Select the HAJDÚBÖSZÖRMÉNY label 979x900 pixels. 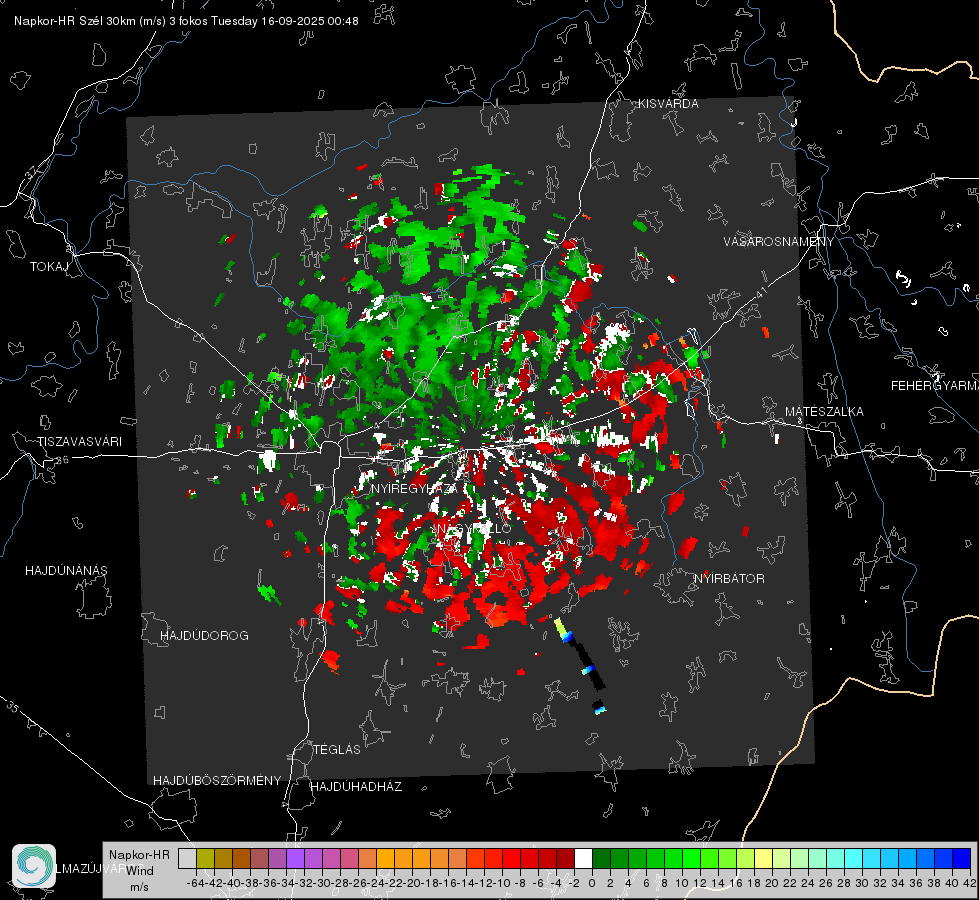click(217, 781)
